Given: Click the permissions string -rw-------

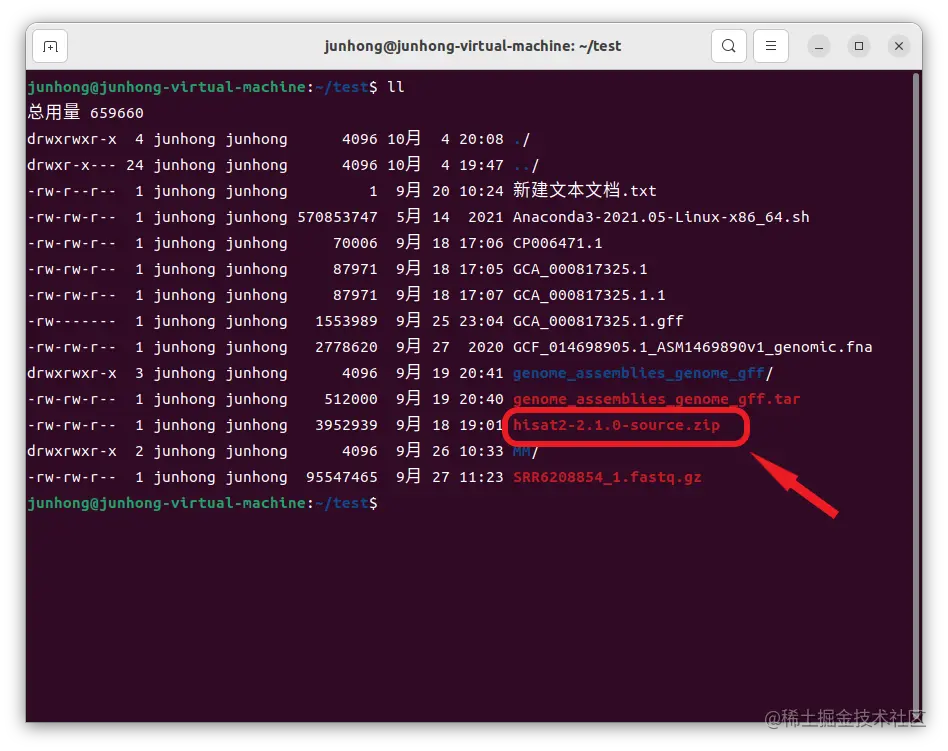Looking at the screenshot, I should [71, 321].
